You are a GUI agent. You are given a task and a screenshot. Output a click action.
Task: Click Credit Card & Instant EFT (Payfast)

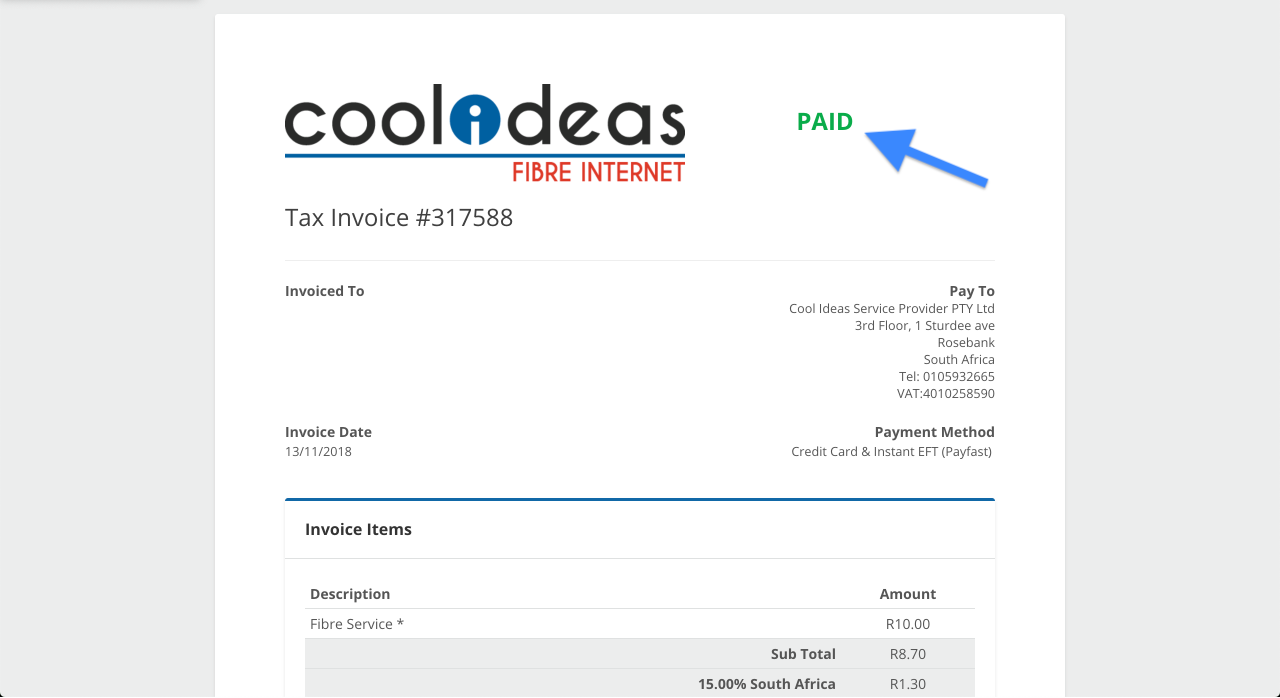pos(892,451)
